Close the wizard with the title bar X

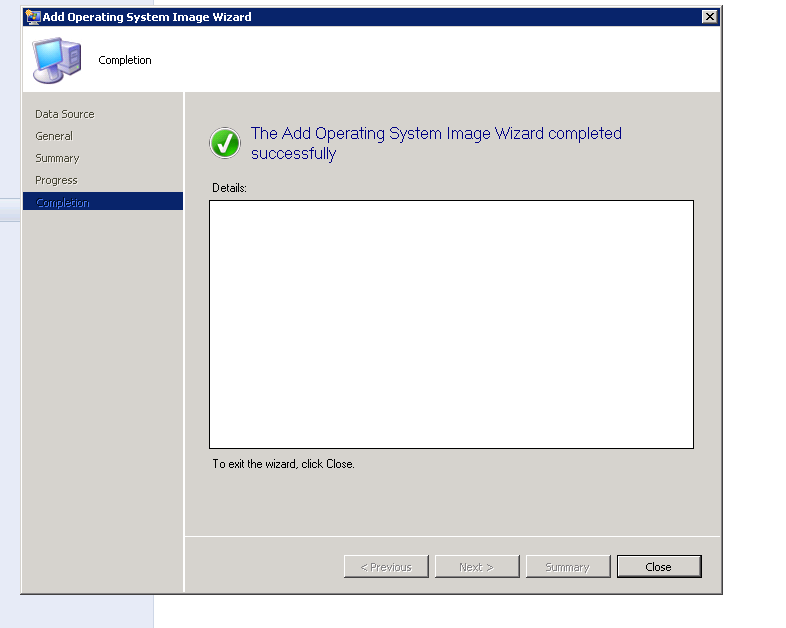709,17
